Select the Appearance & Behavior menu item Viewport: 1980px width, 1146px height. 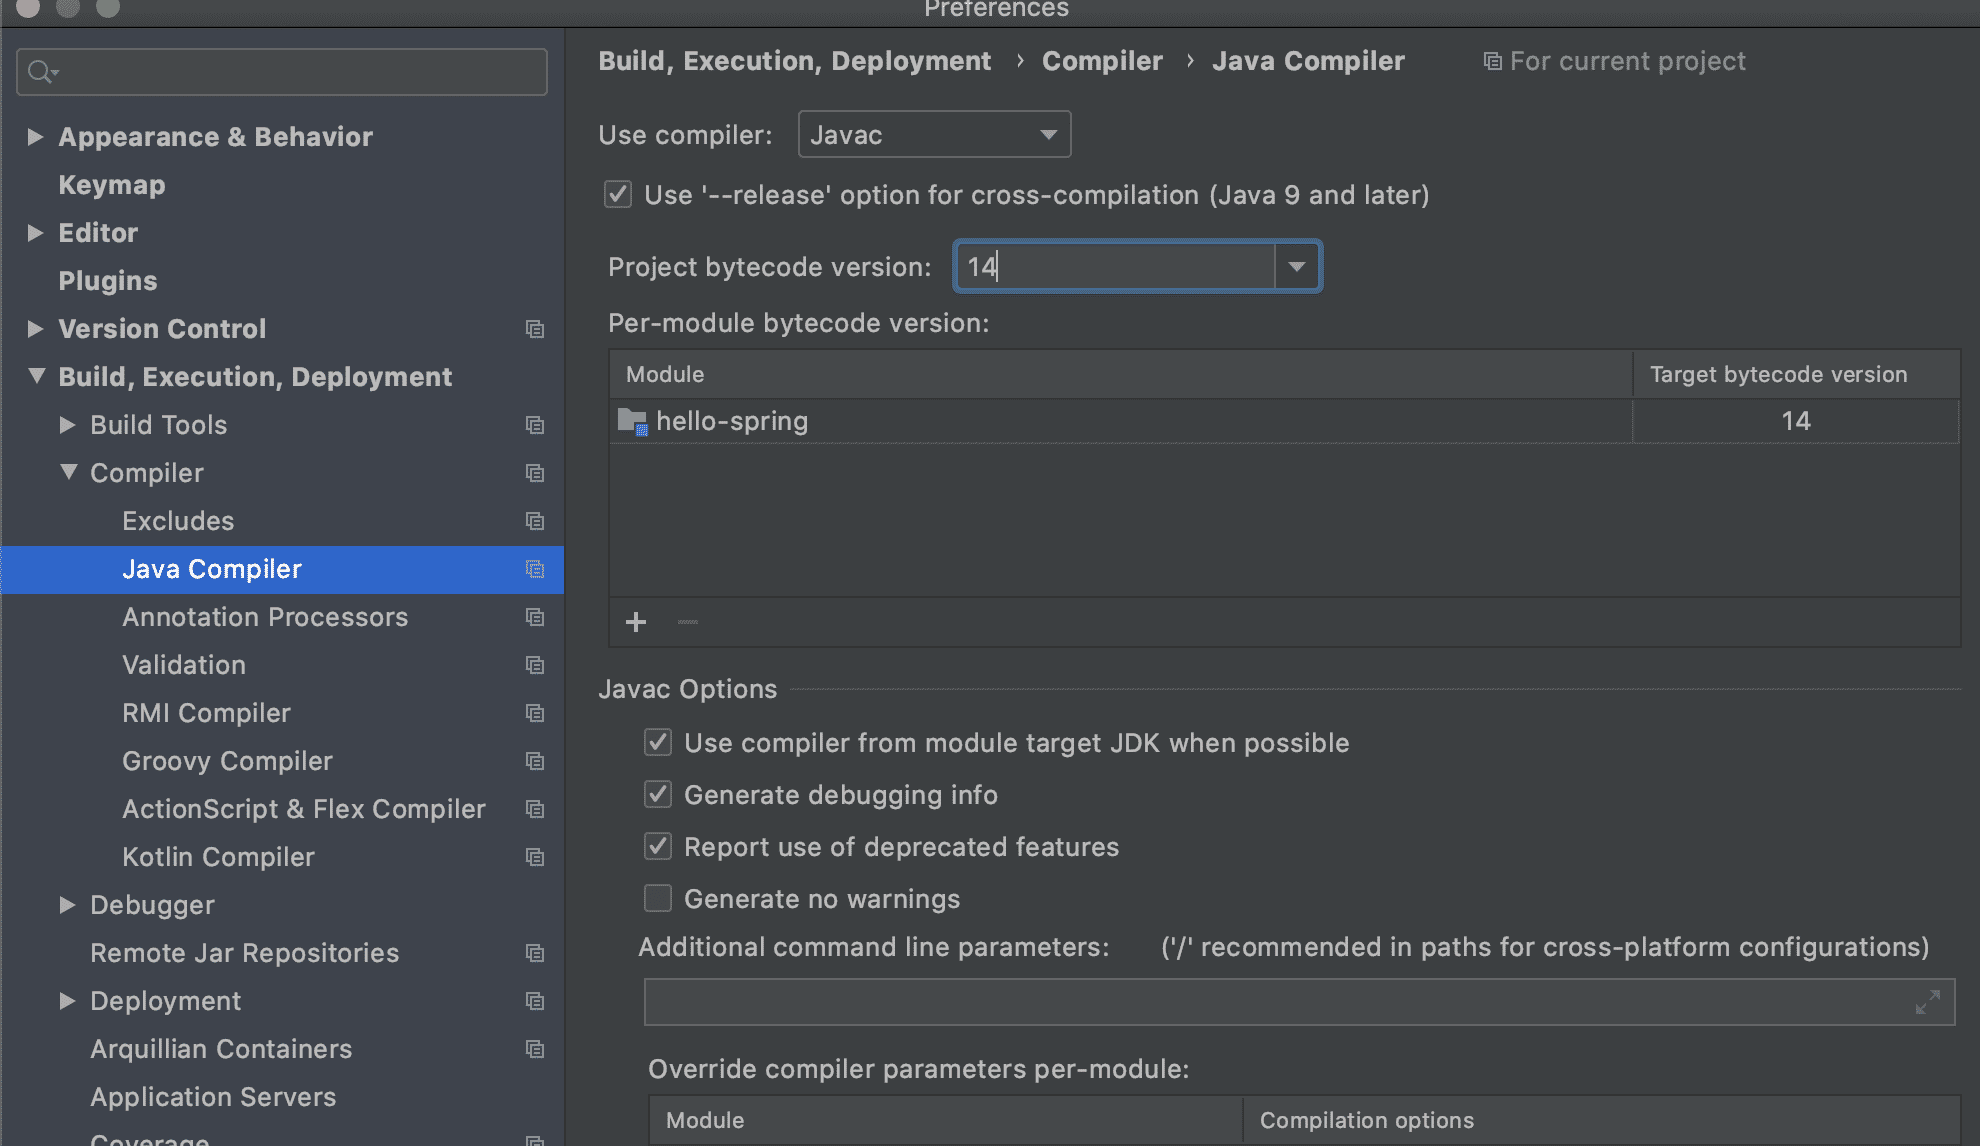click(x=217, y=136)
